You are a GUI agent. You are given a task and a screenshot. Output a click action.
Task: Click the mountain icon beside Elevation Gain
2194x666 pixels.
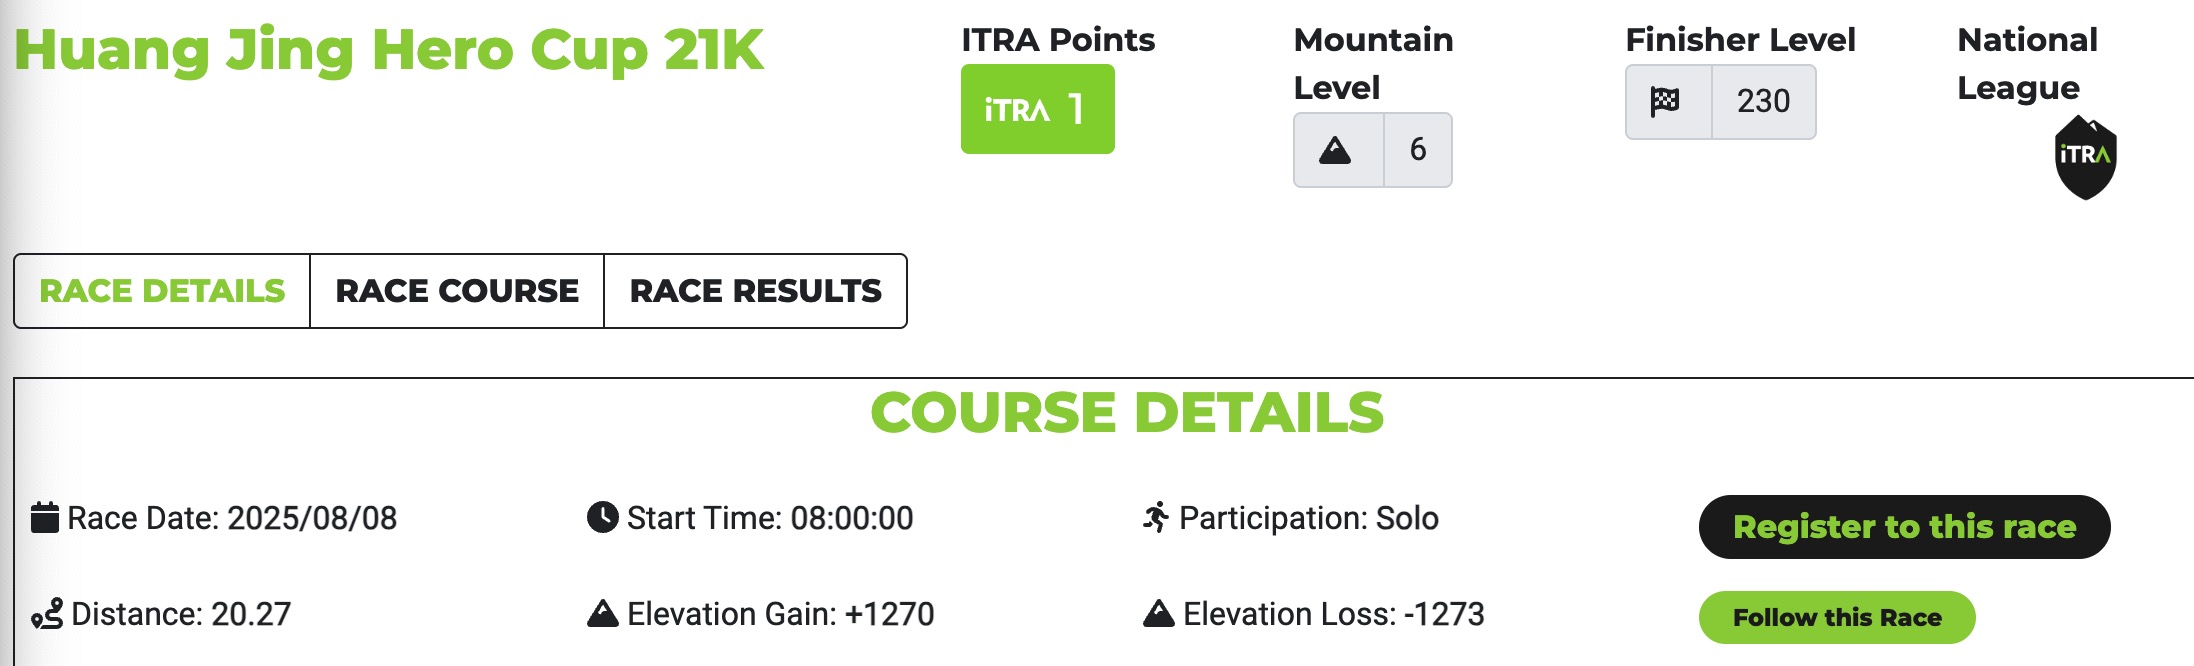602,613
